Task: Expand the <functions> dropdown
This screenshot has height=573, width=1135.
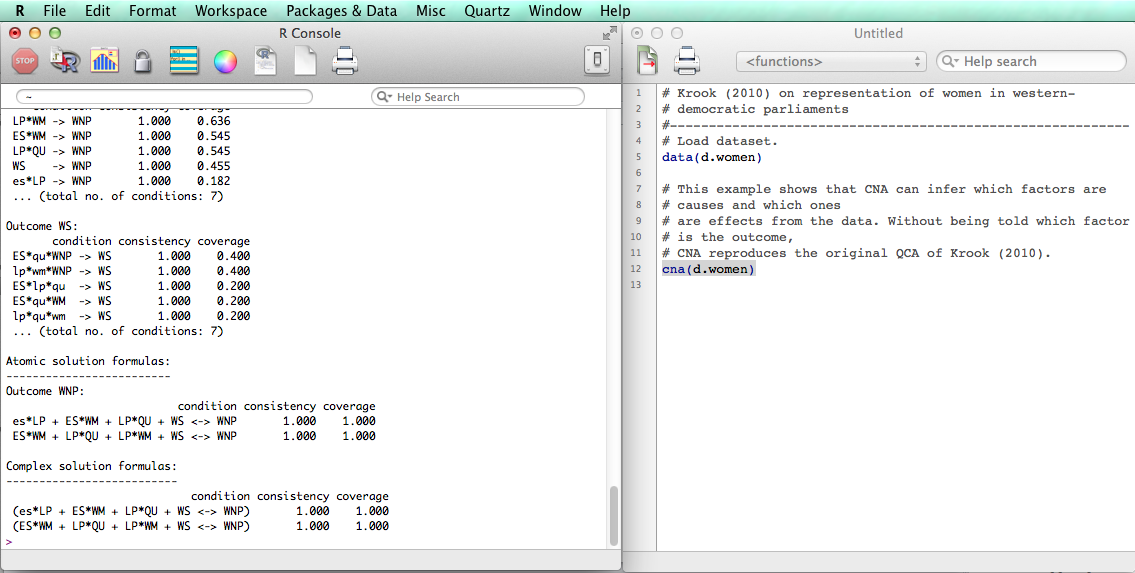Action: coord(832,62)
